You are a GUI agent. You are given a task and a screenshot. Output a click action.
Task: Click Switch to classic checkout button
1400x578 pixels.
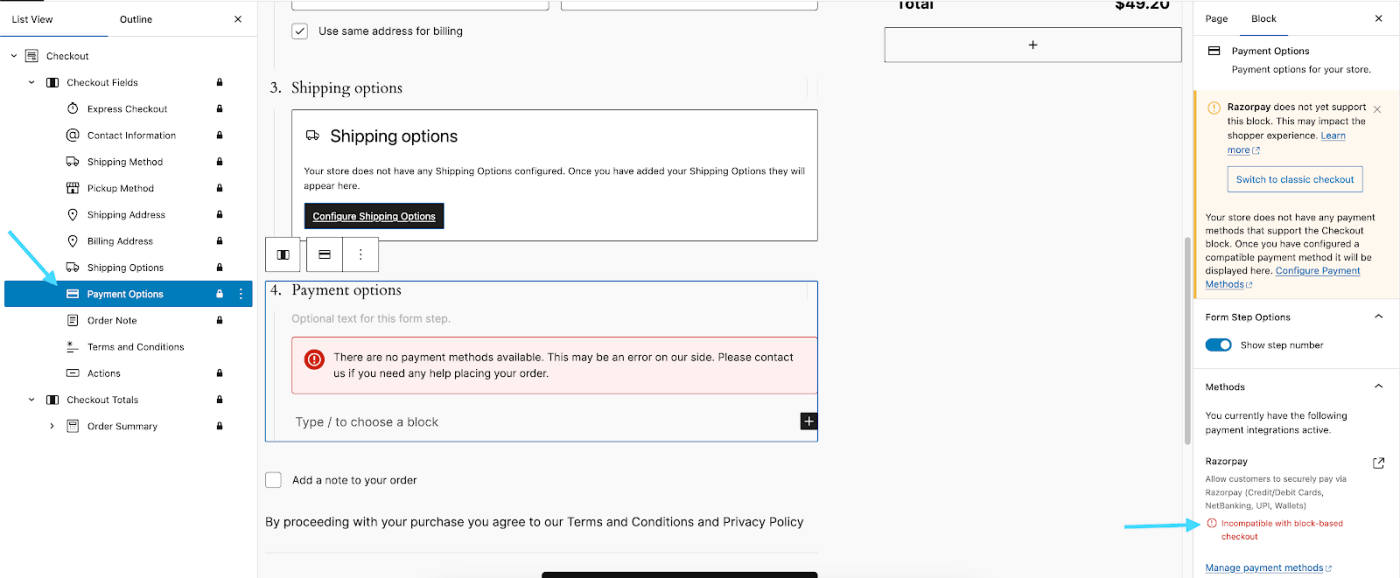[x=1295, y=180]
